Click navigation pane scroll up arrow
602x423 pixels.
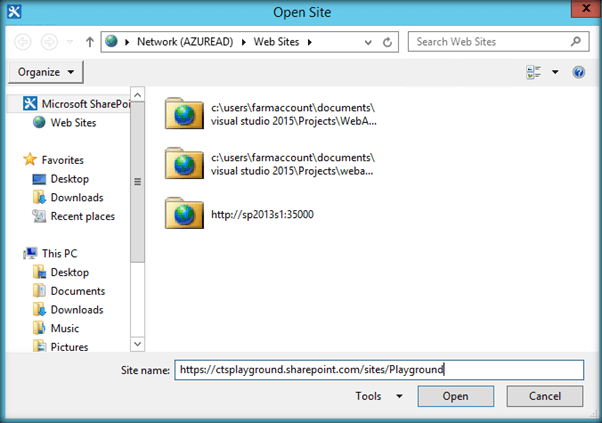click(137, 94)
